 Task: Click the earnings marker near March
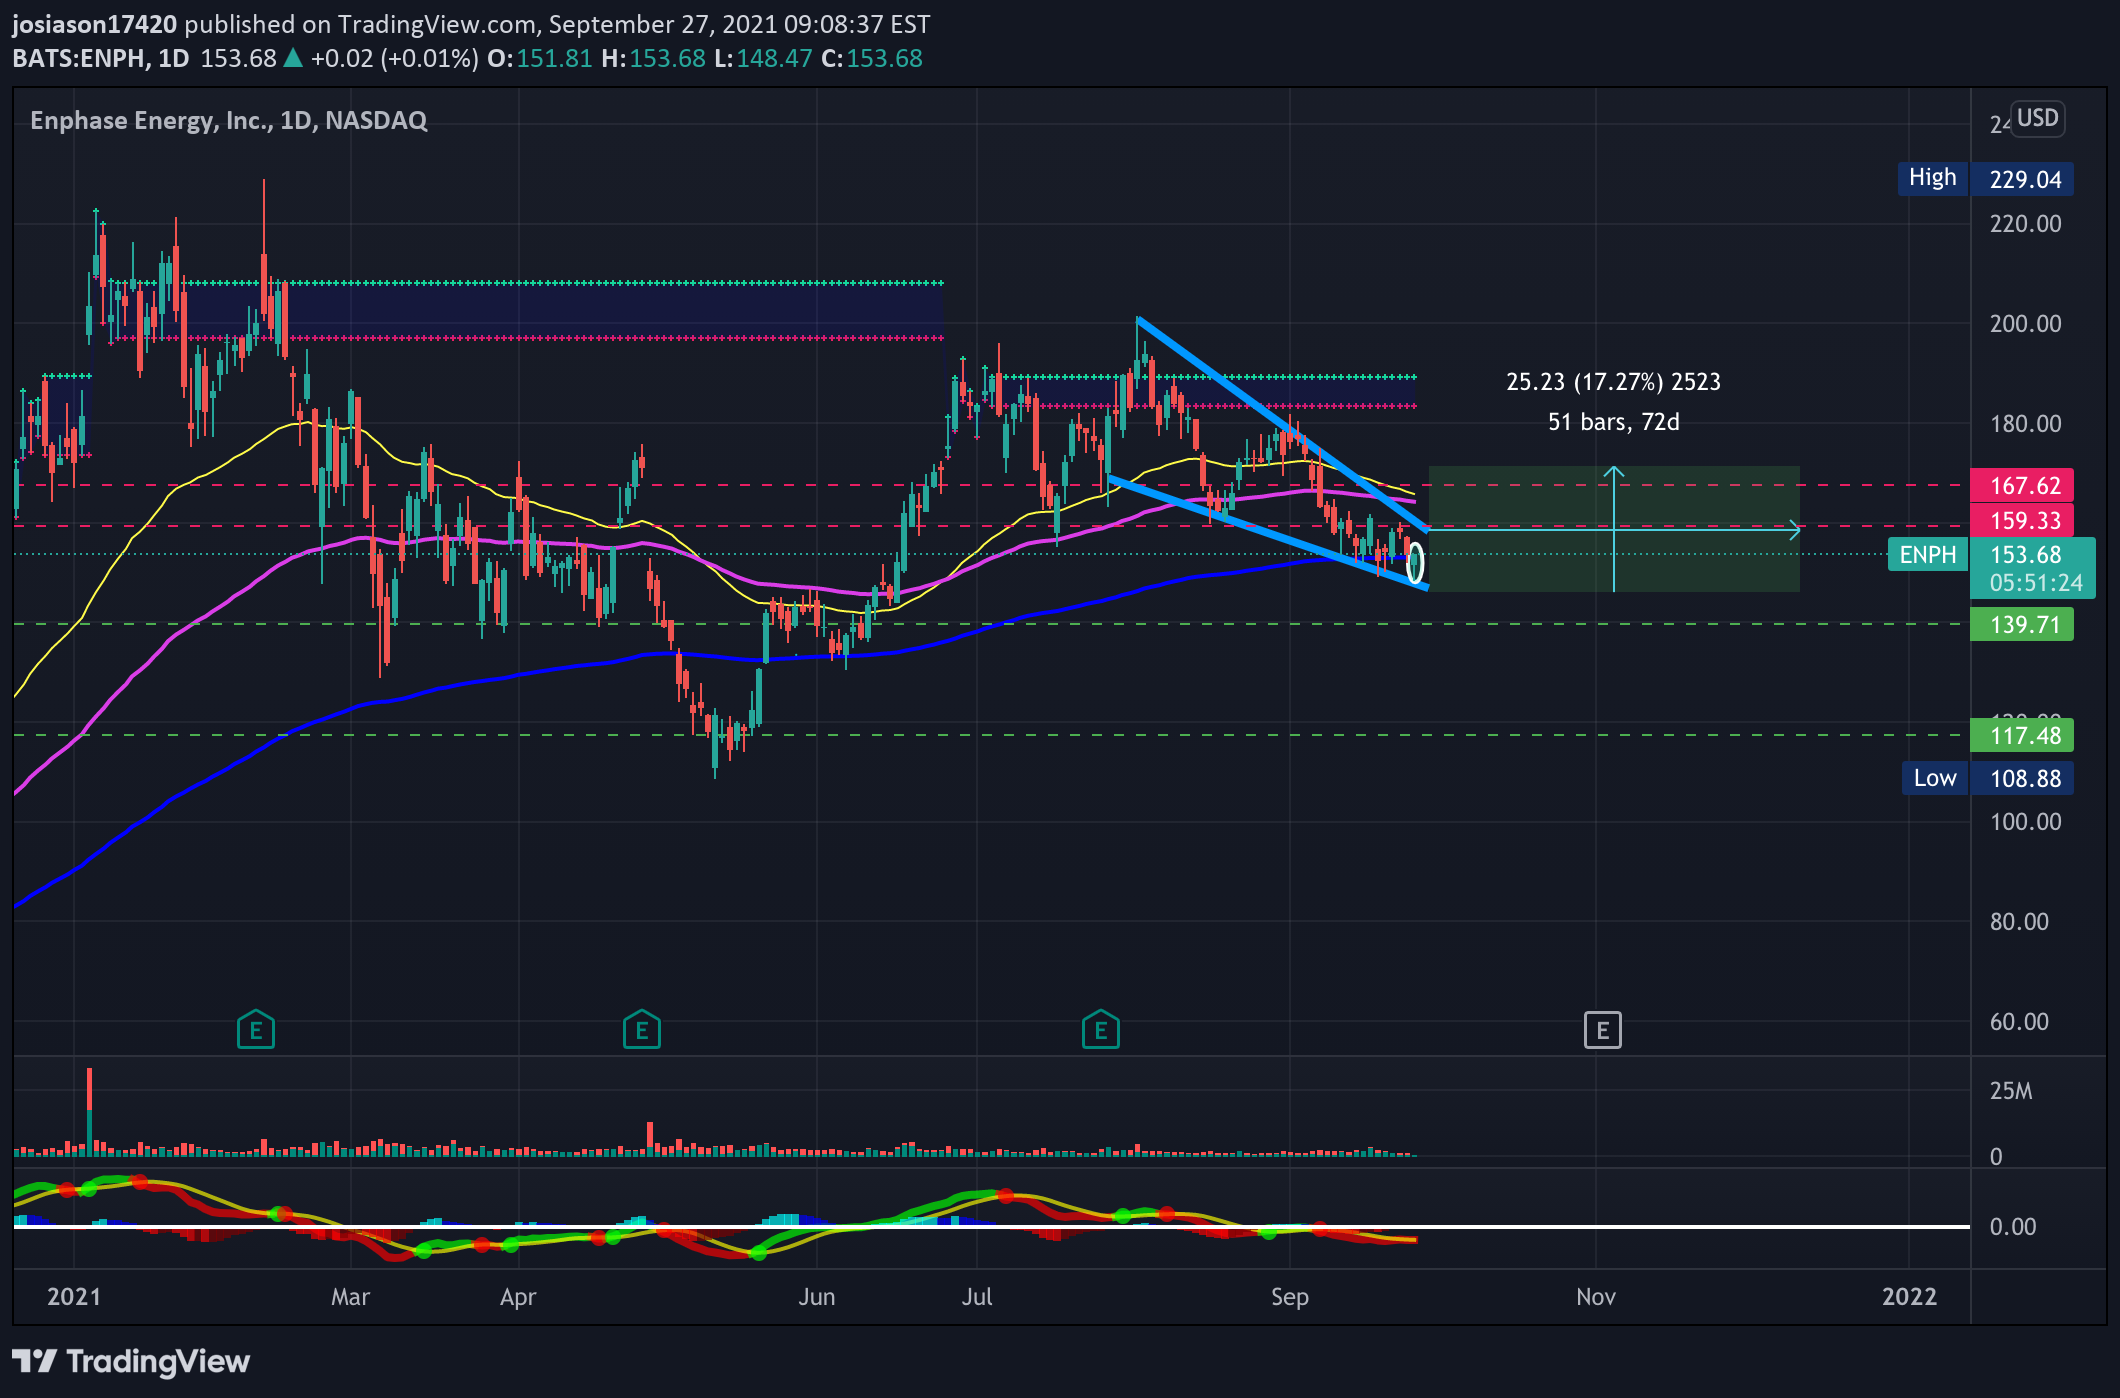pyautogui.click(x=256, y=1029)
